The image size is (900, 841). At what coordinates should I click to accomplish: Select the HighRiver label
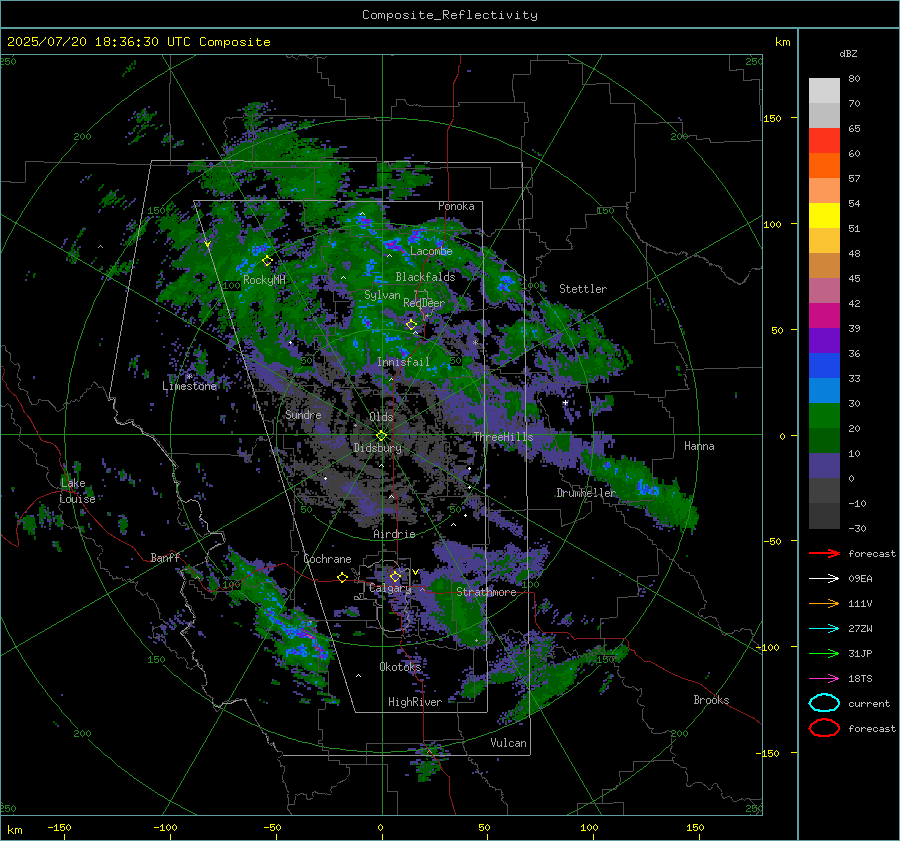(415, 702)
